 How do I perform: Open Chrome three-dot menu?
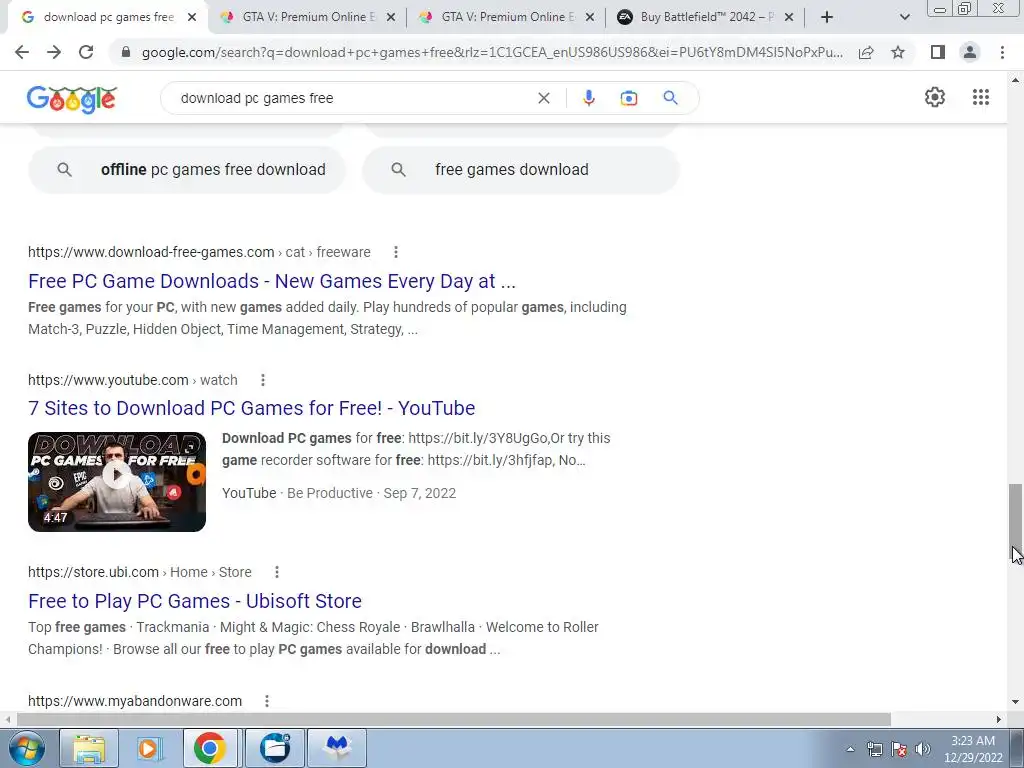pyautogui.click(x=1002, y=52)
